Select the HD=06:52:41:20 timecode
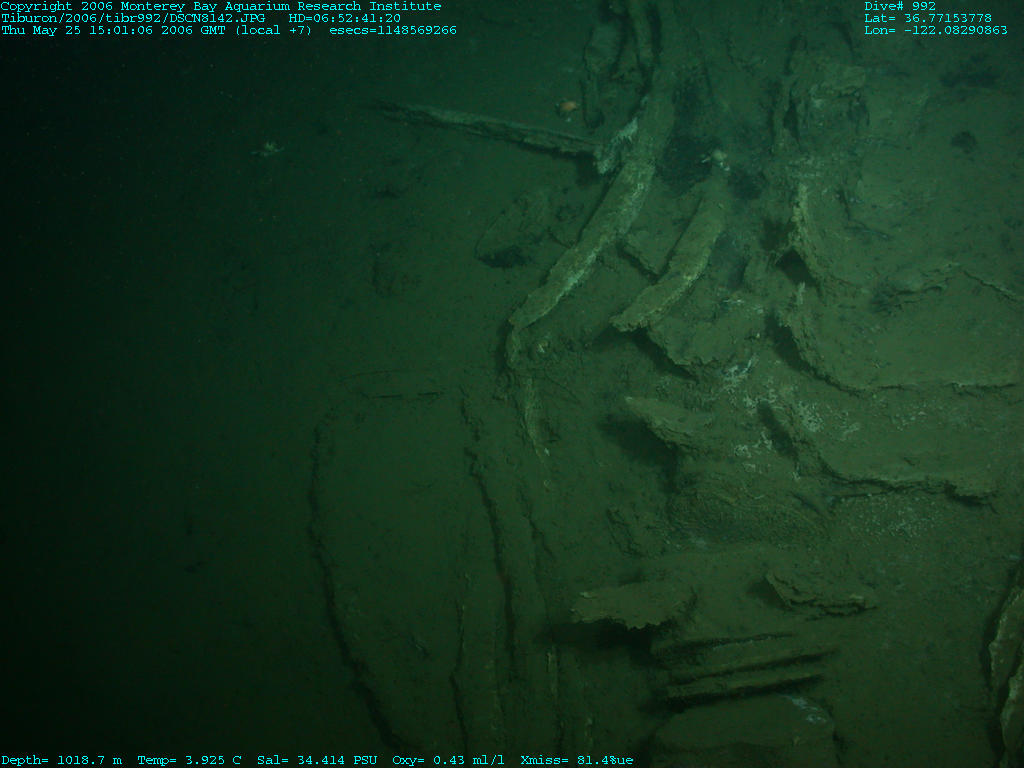This screenshot has width=1024, height=768. tap(344, 18)
